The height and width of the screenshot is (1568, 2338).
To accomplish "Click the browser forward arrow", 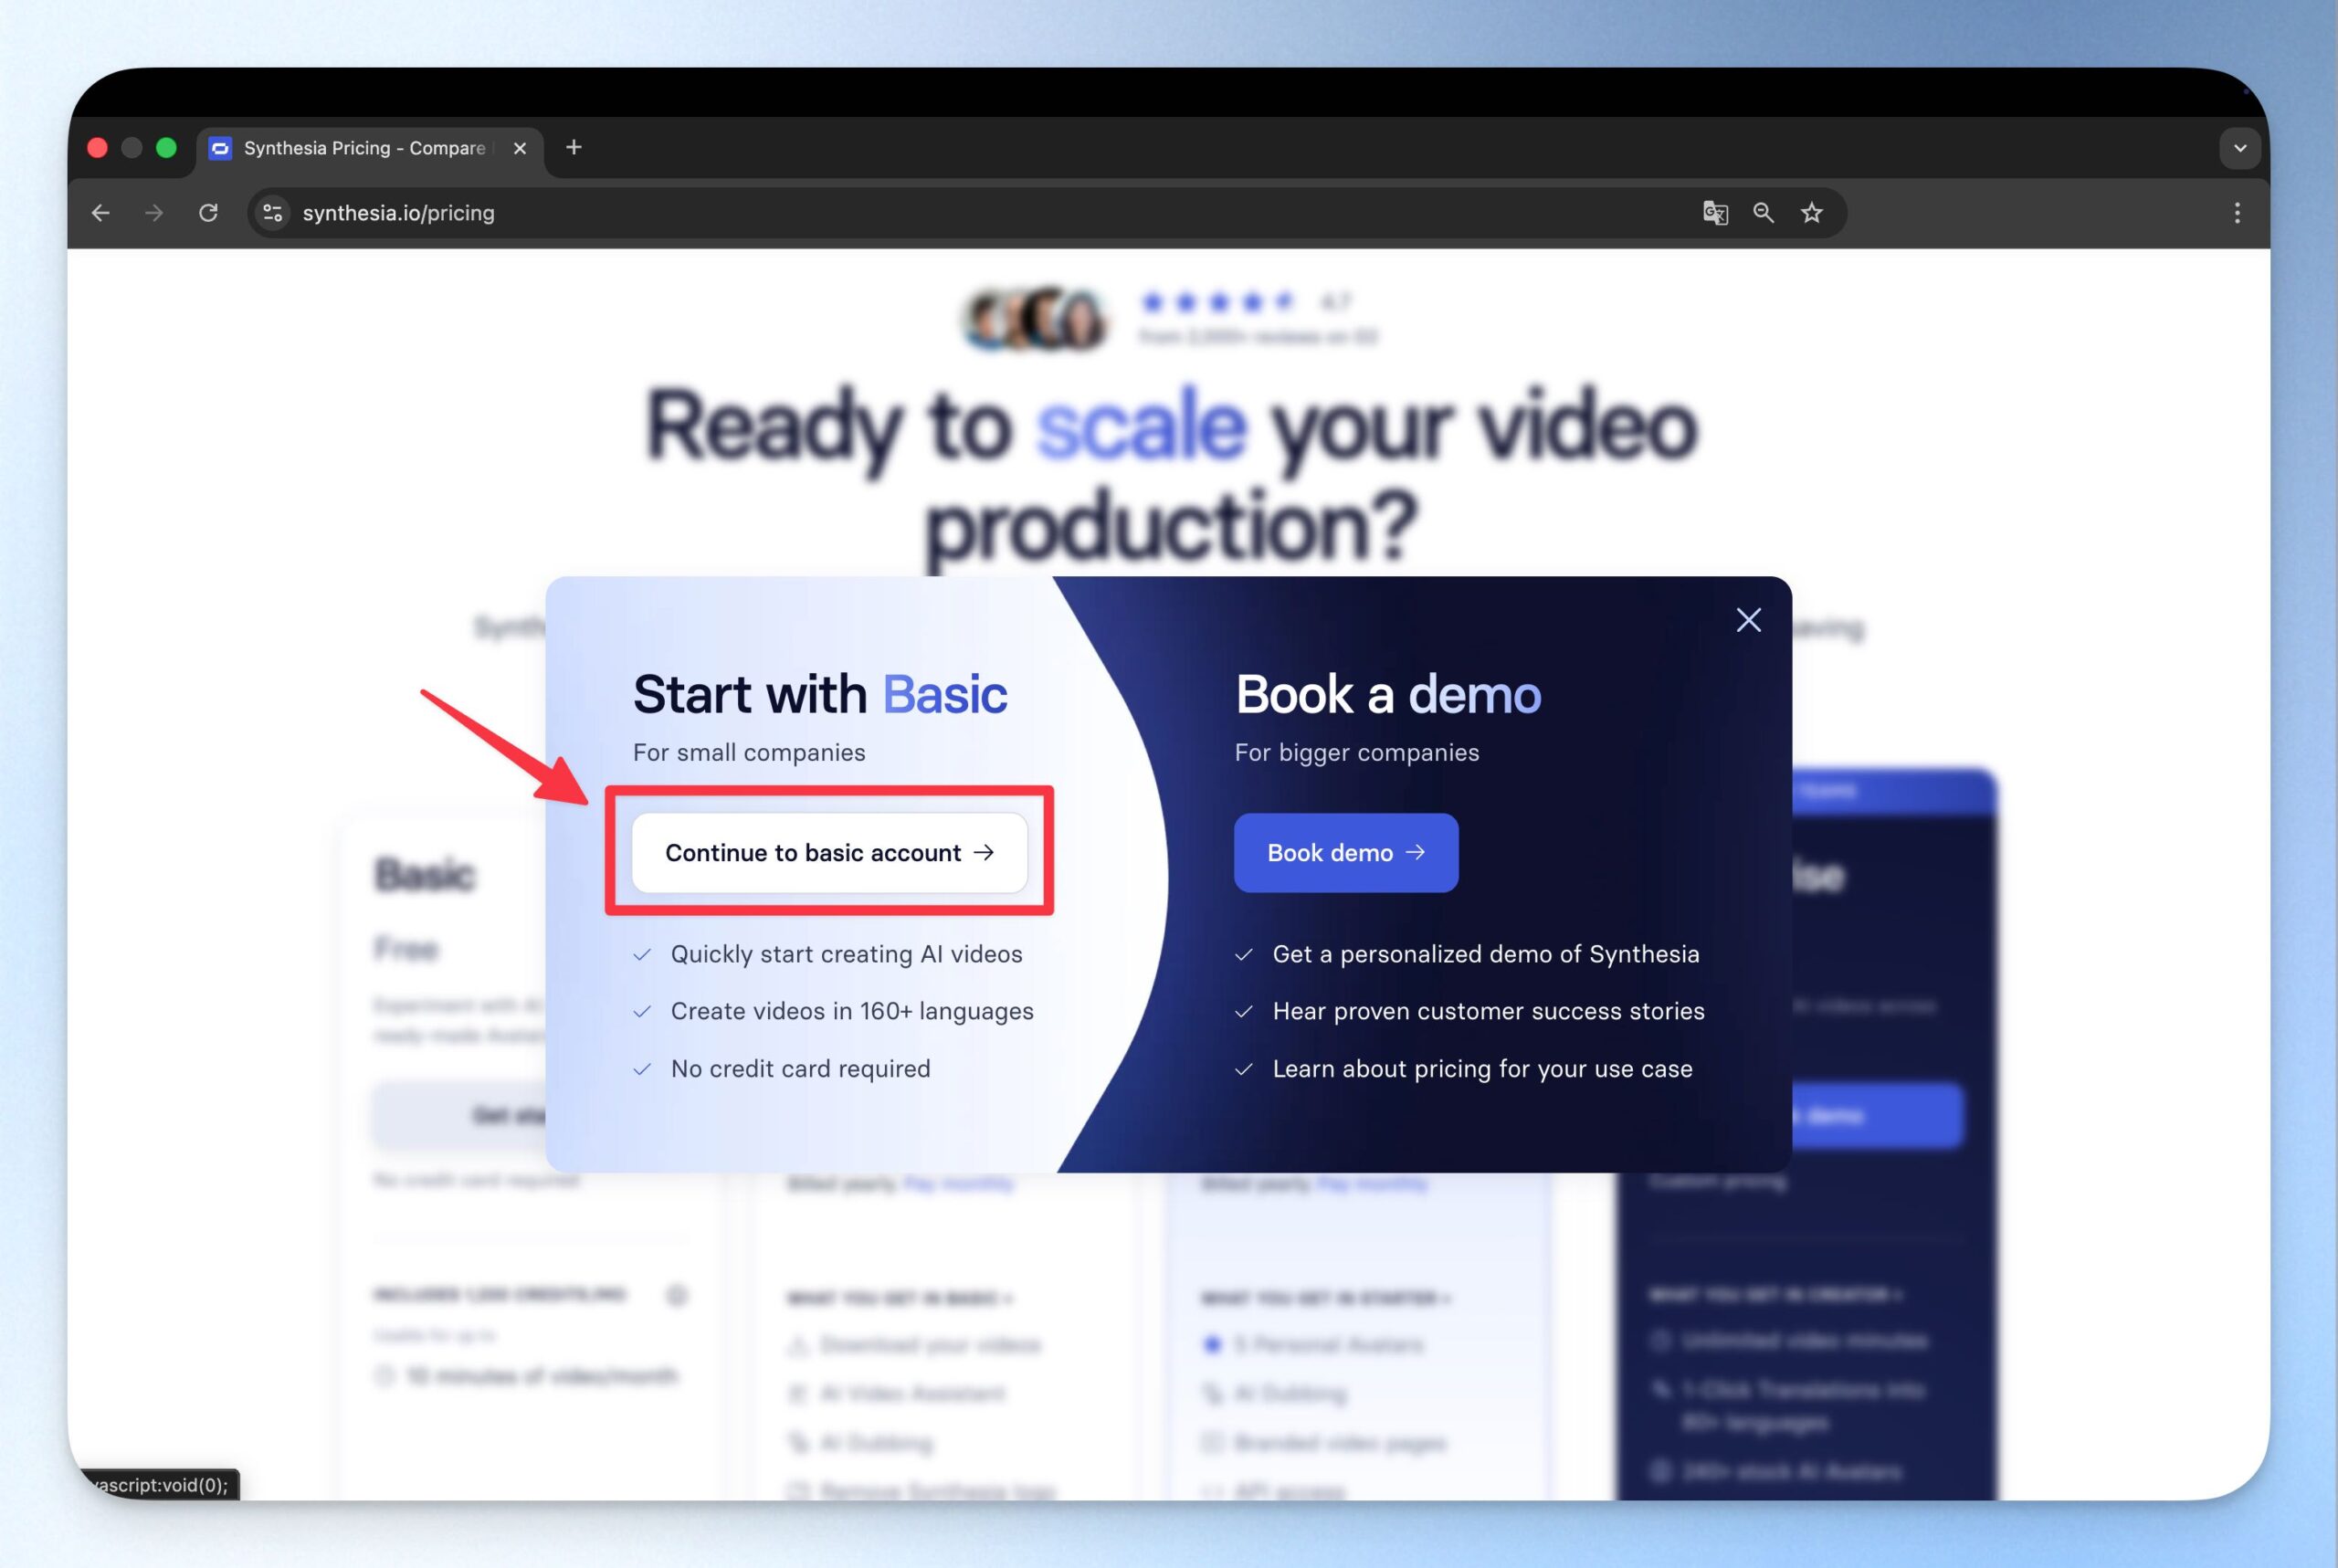I will click(154, 213).
